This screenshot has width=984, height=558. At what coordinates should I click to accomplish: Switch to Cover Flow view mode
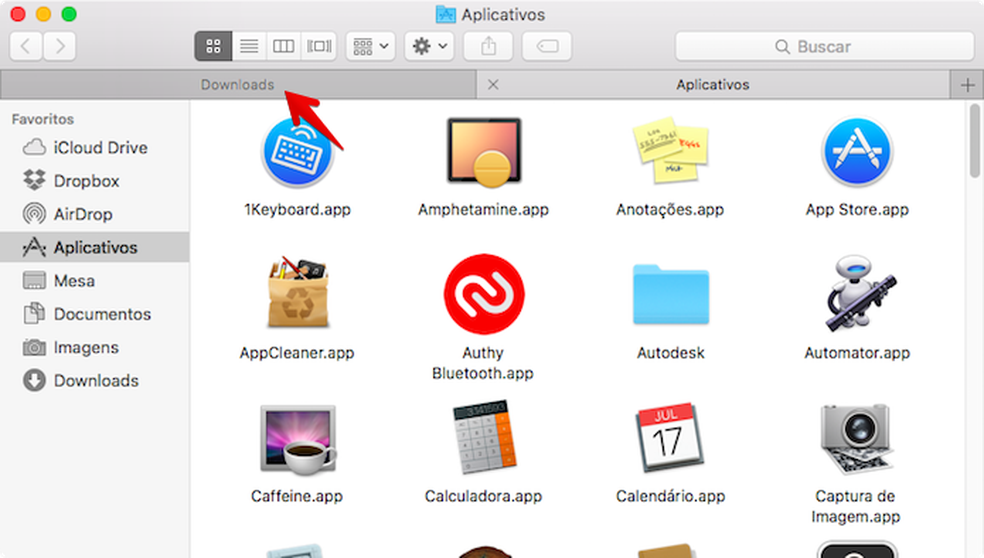pos(319,46)
